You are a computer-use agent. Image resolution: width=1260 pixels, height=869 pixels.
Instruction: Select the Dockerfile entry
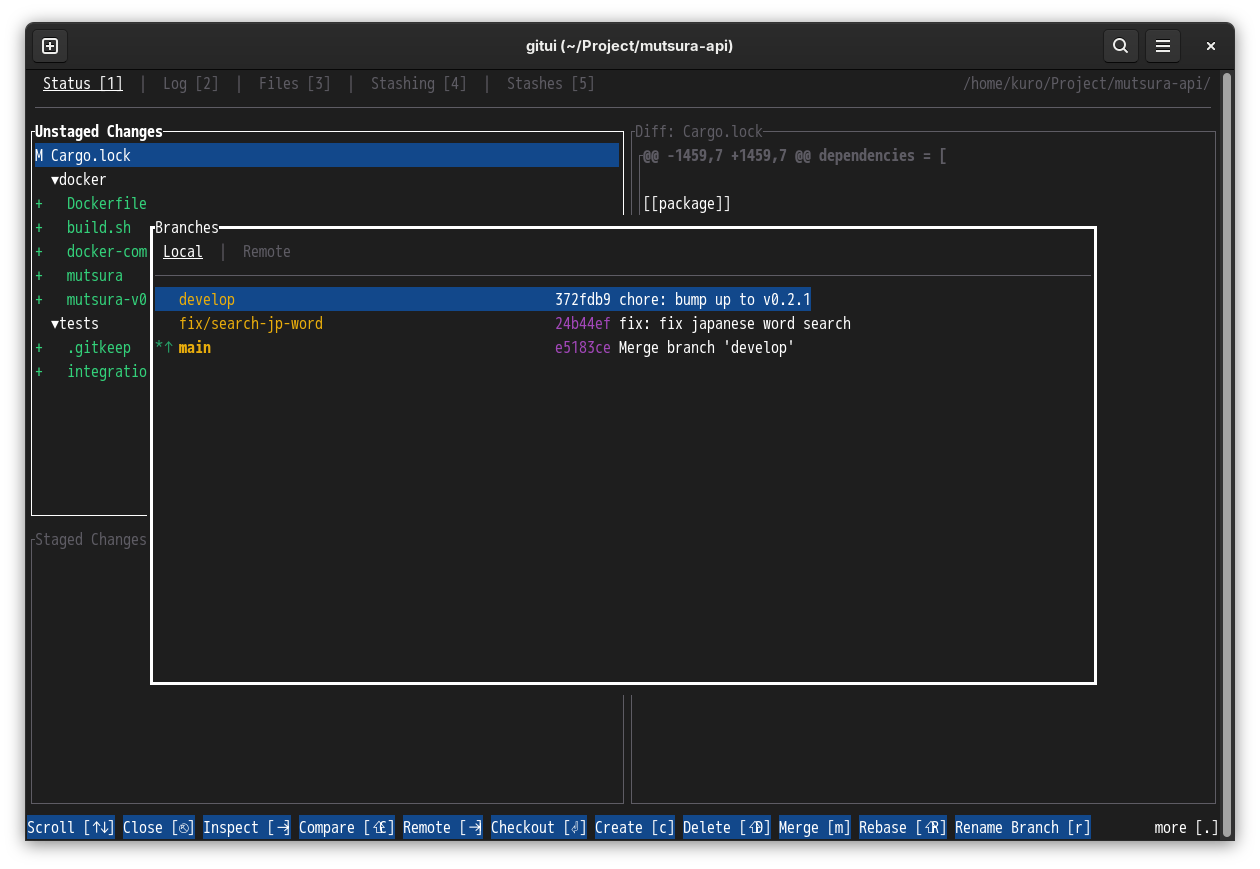coord(107,204)
